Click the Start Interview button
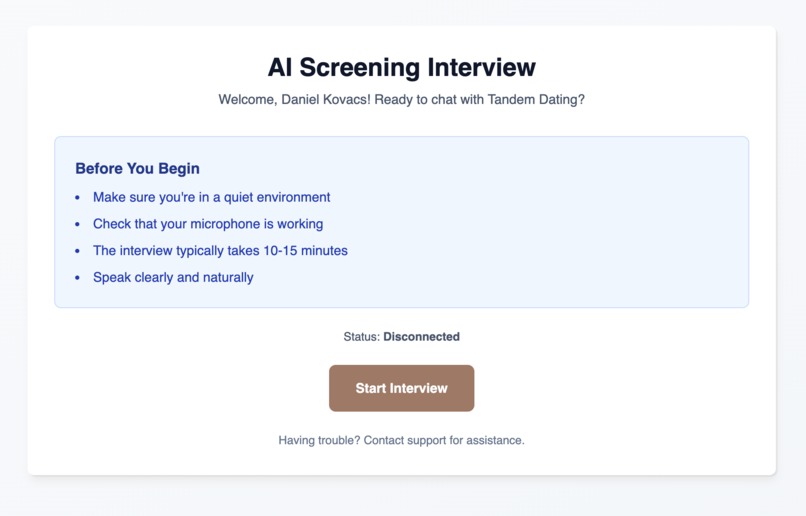 (401, 388)
